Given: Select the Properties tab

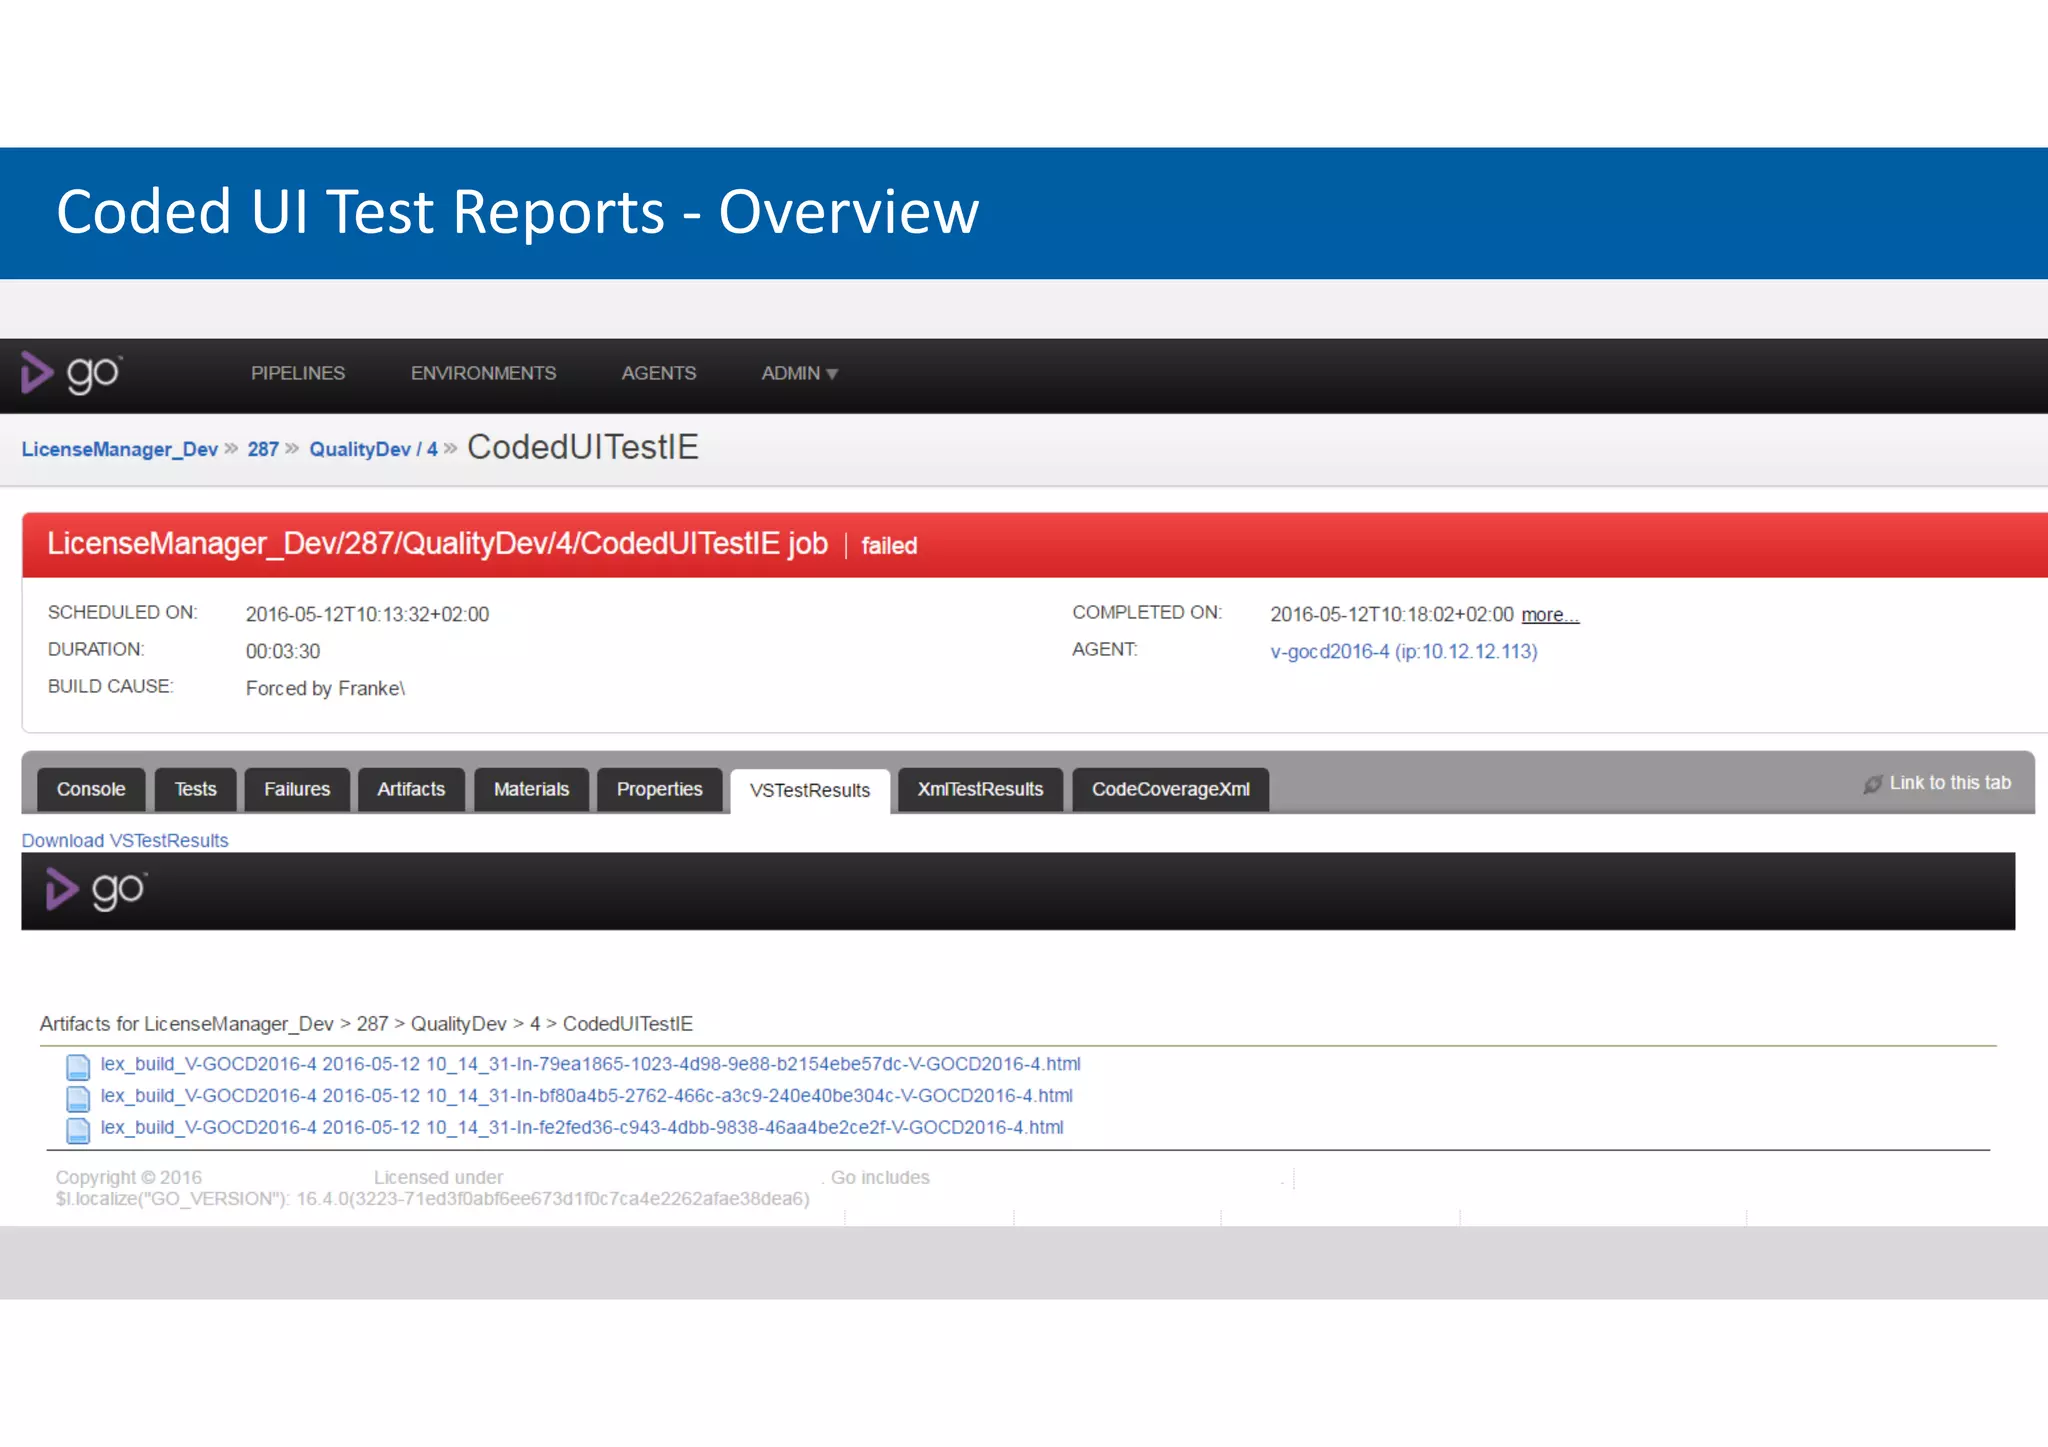Looking at the screenshot, I should (659, 789).
